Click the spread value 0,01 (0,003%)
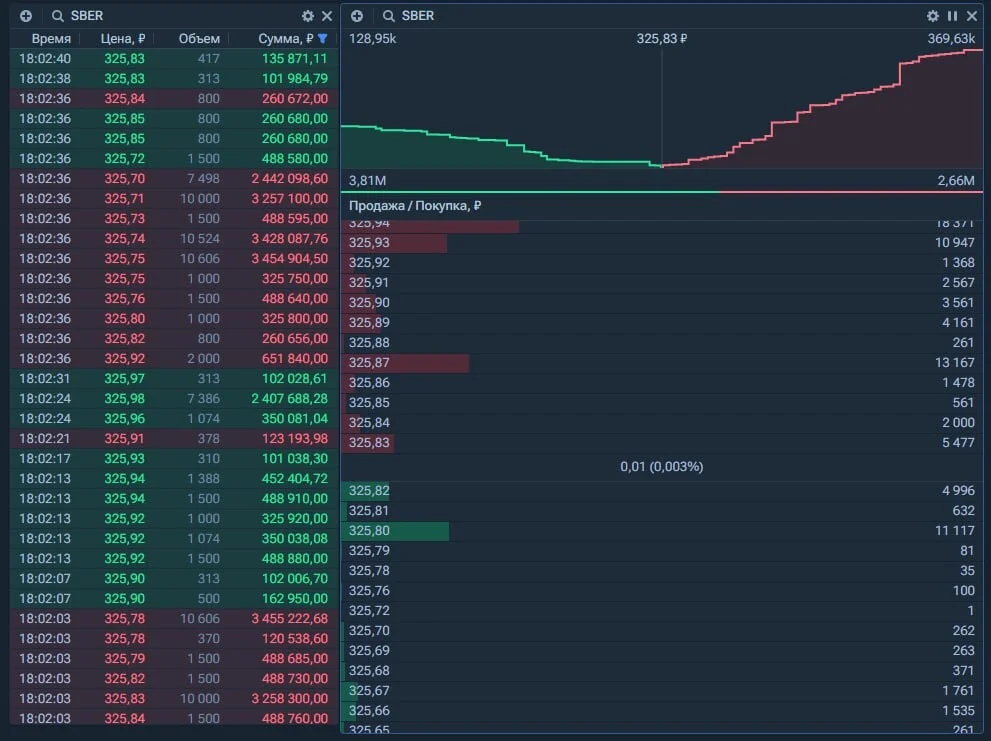This screenshot has height=741, width=991. [x=662, y=467]
